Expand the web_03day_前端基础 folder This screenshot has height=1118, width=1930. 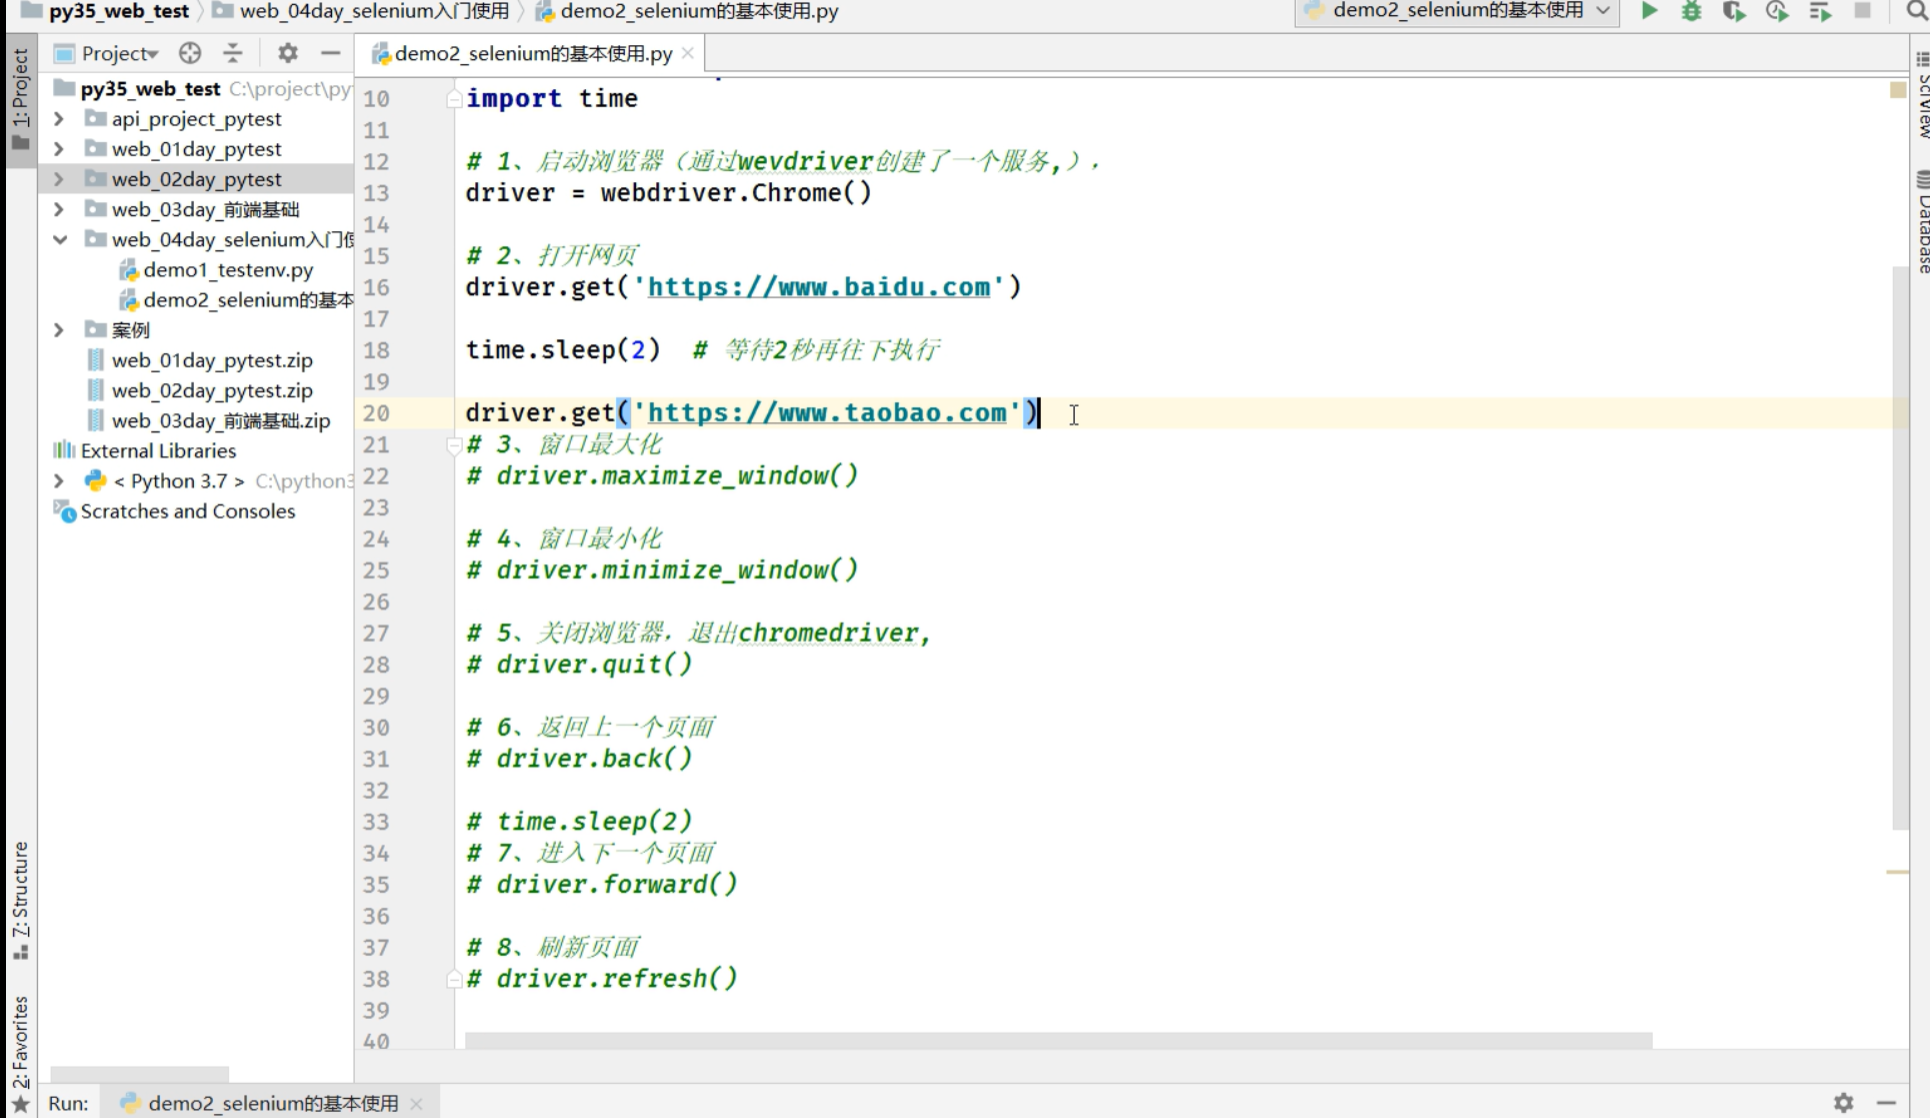click(x=59, y=209)
